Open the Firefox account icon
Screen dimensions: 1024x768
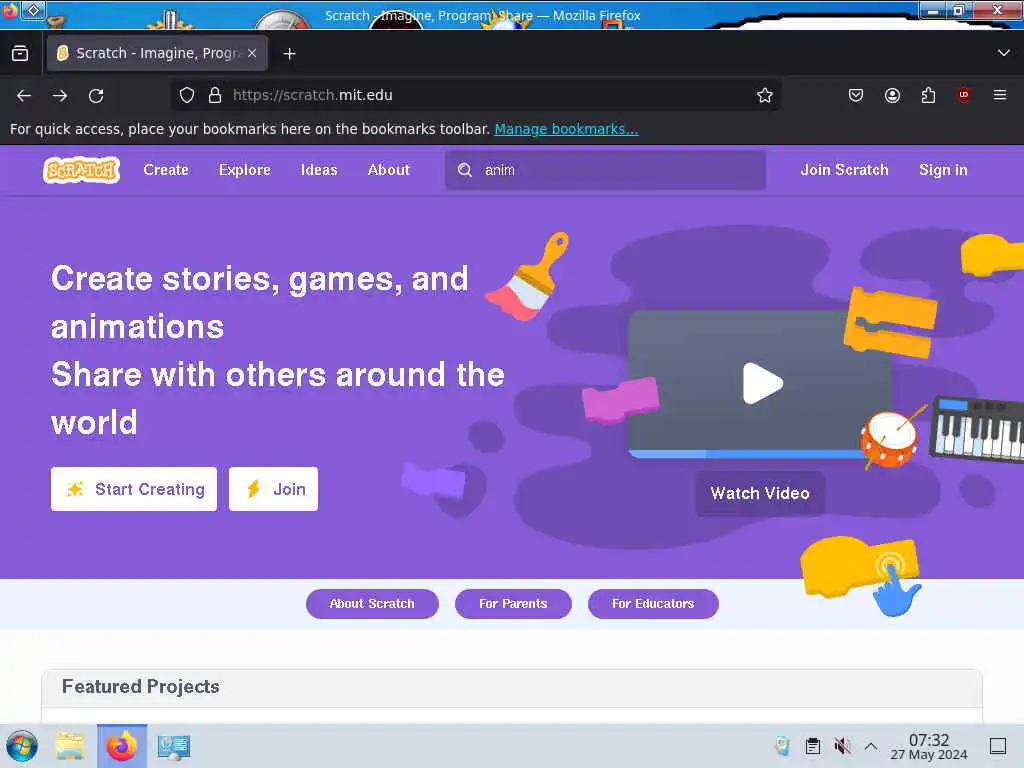tap(892, 95)
